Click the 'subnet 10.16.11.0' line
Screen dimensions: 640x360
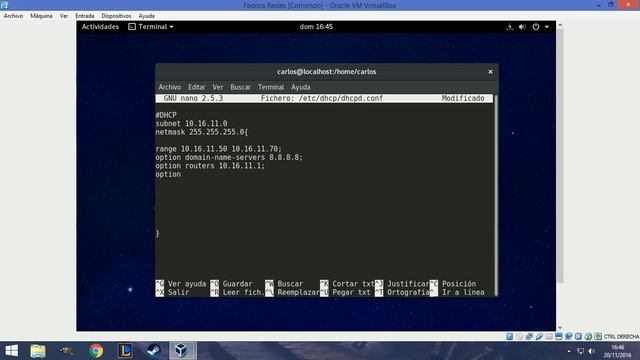[191, 124]
